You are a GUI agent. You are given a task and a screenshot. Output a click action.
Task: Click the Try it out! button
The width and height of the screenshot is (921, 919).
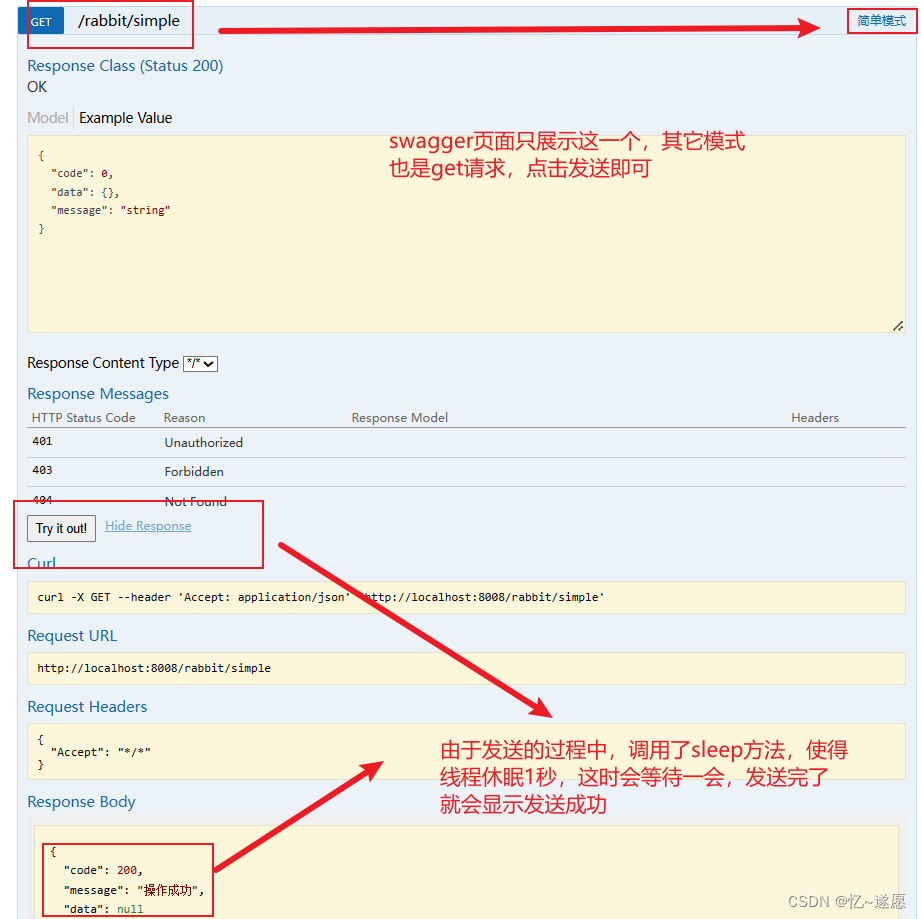click(61, 528)
